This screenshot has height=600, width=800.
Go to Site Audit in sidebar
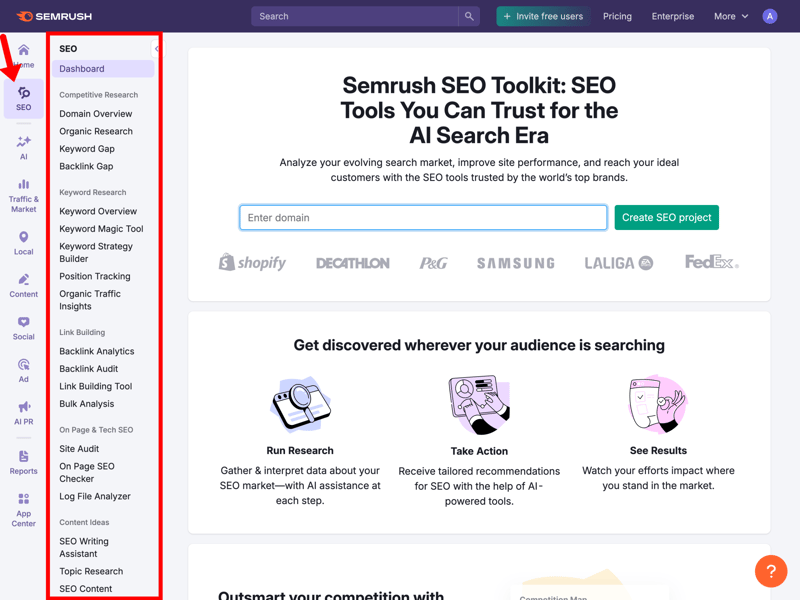click(x=79, y=449)
